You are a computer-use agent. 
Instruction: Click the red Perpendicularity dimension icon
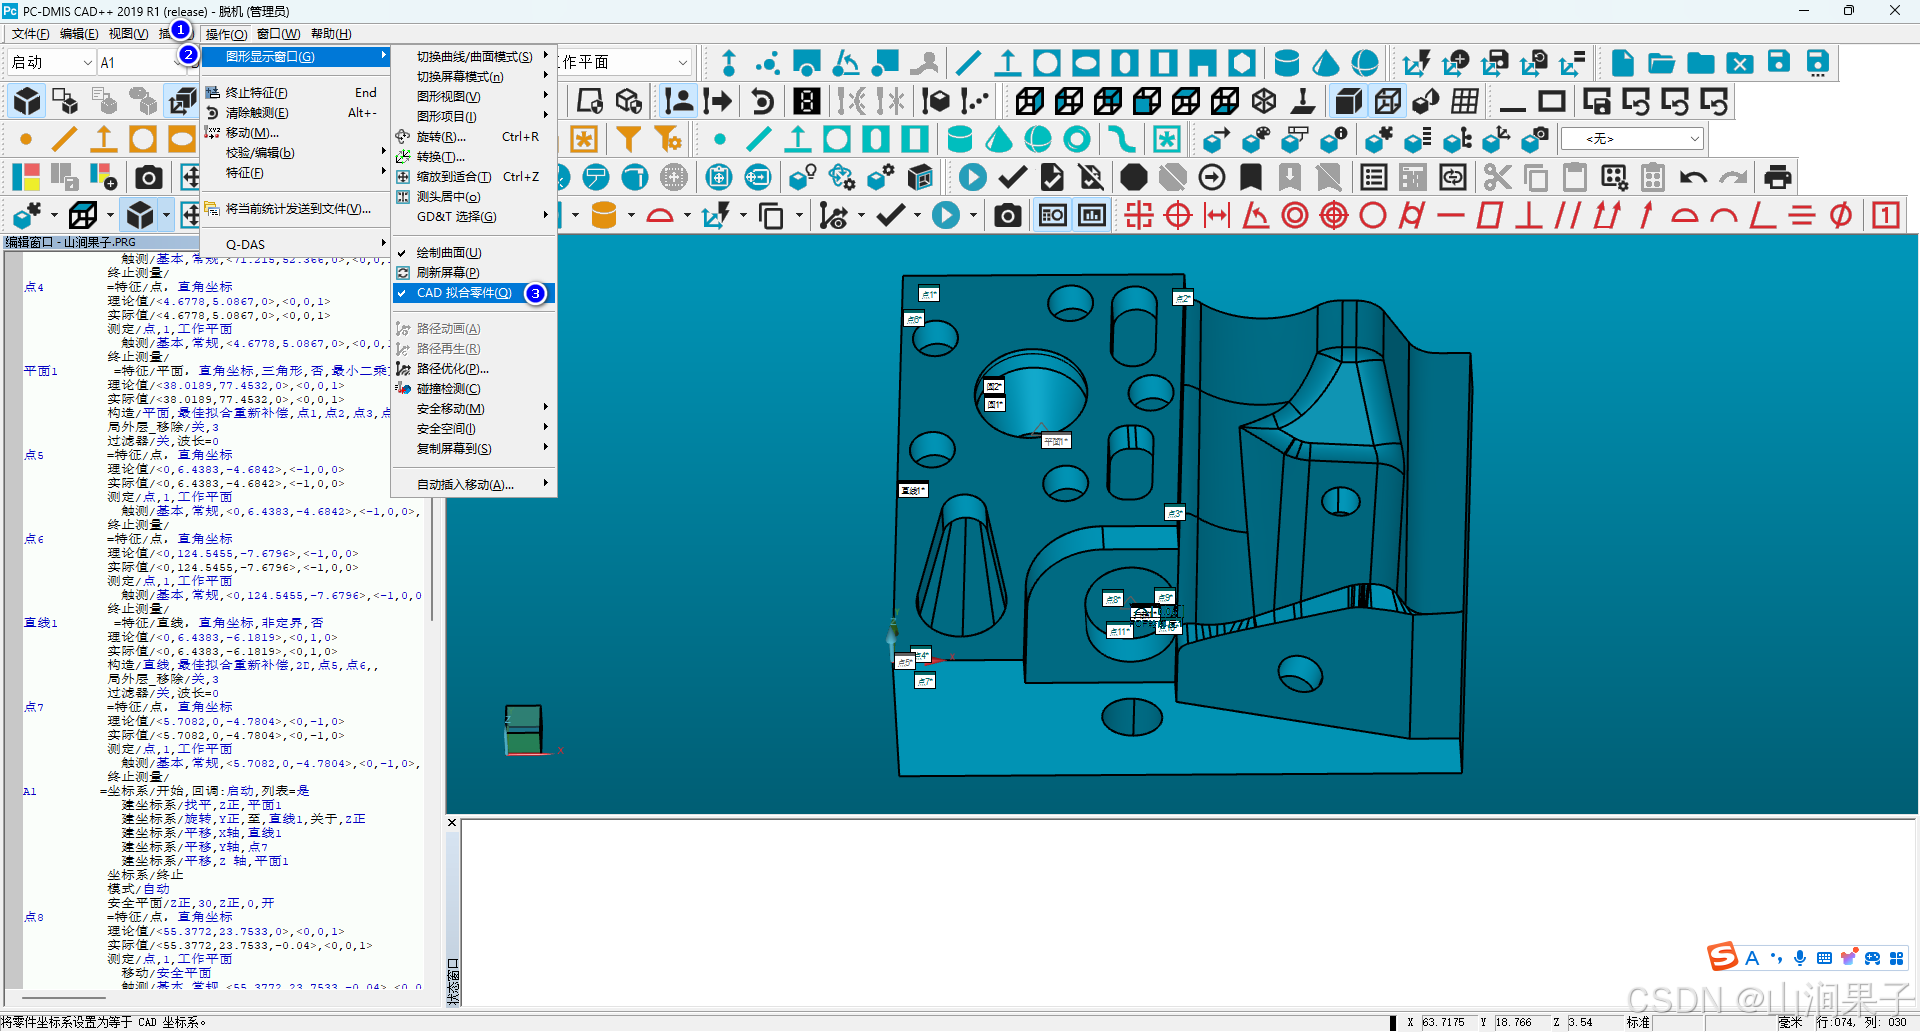tap(1528, 215)
